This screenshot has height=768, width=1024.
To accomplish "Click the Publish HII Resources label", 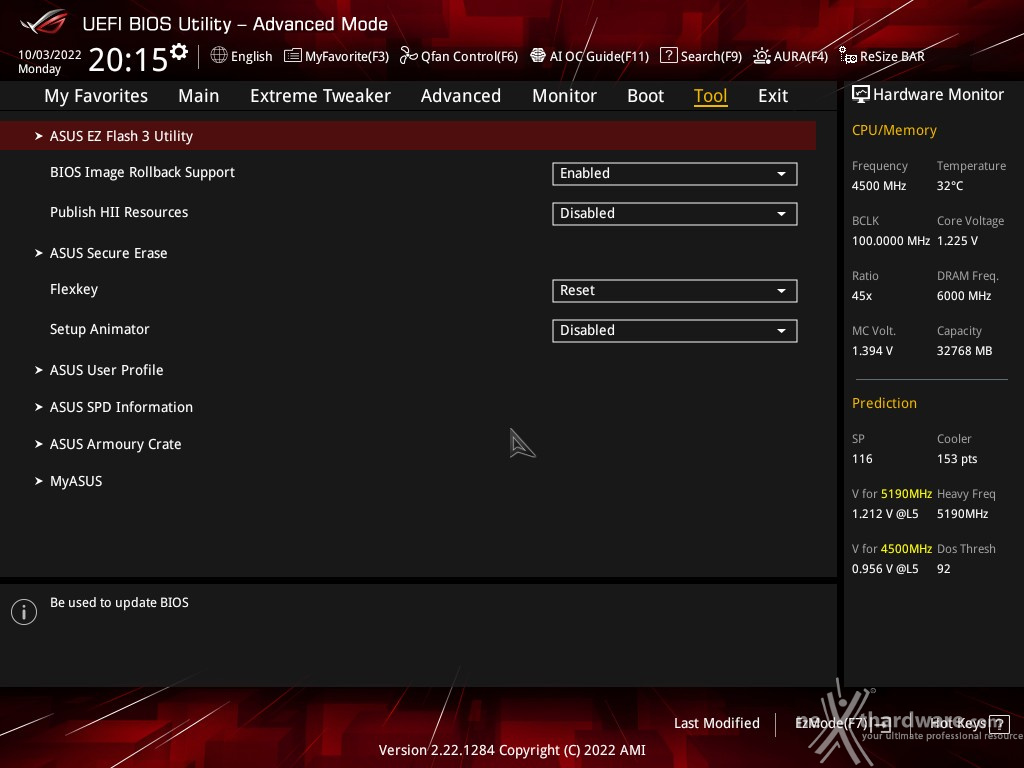I will coord(119,212).
